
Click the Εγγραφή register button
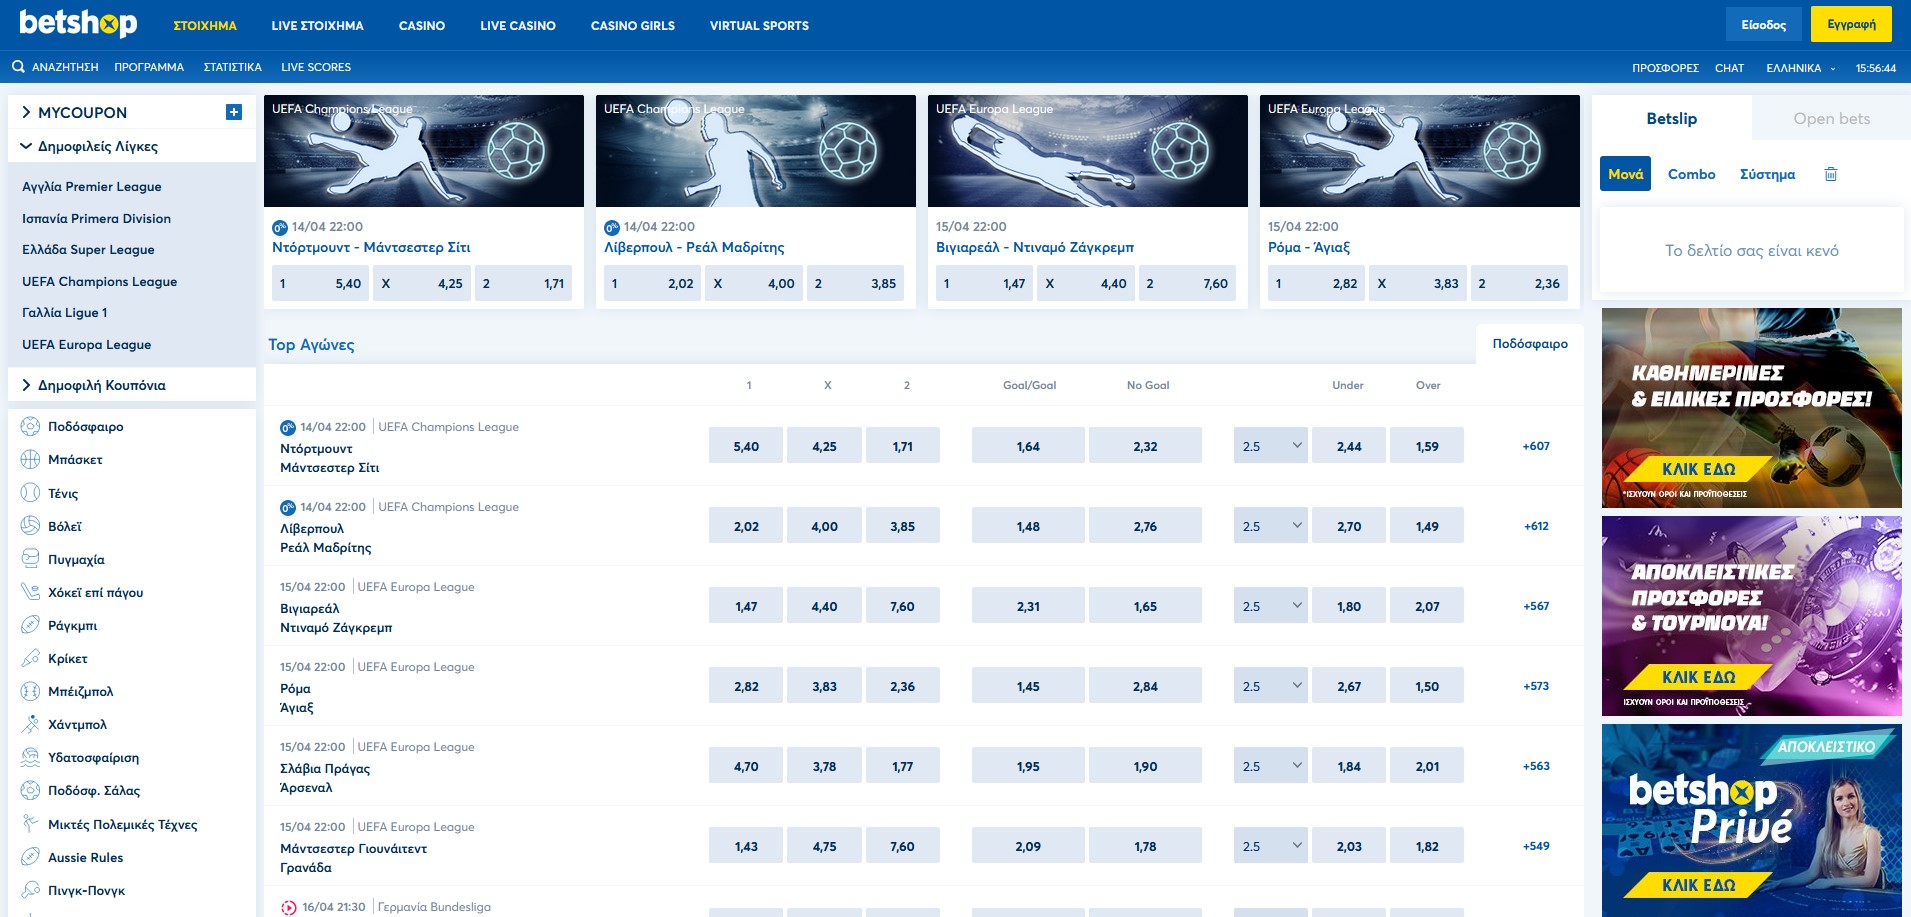tap(1851, 25)
